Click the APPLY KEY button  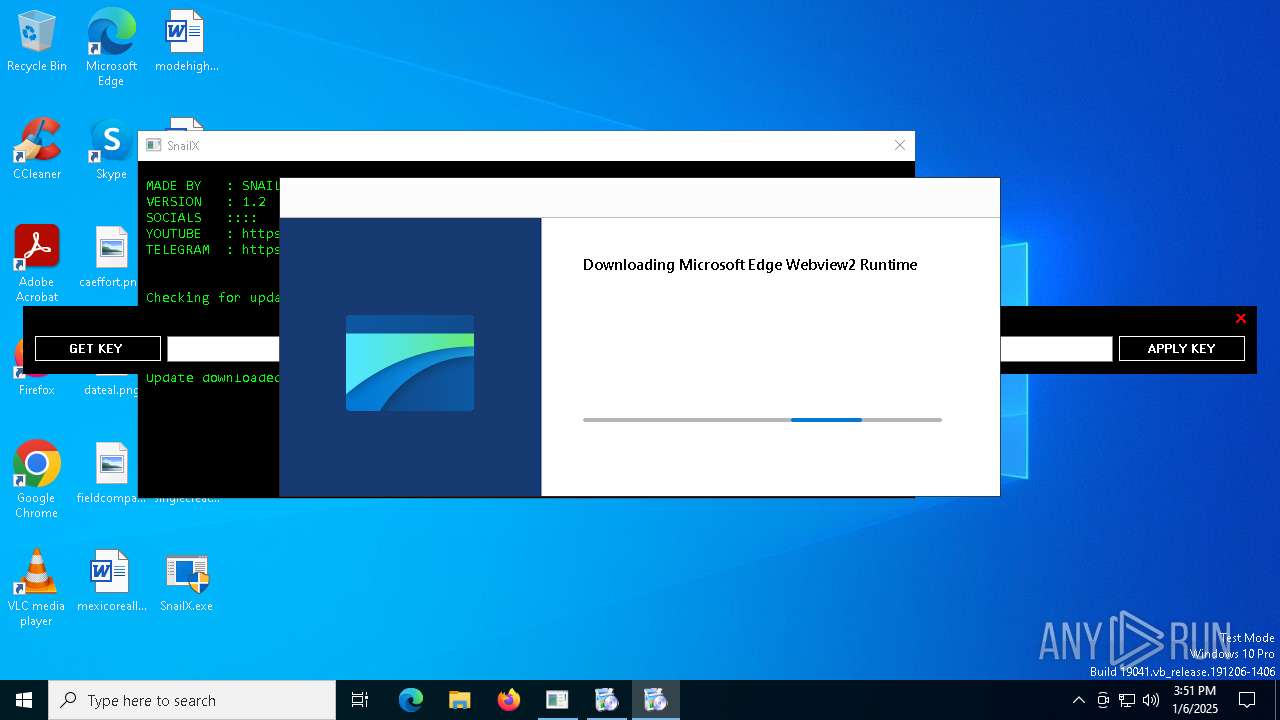tap(1181, 348)
